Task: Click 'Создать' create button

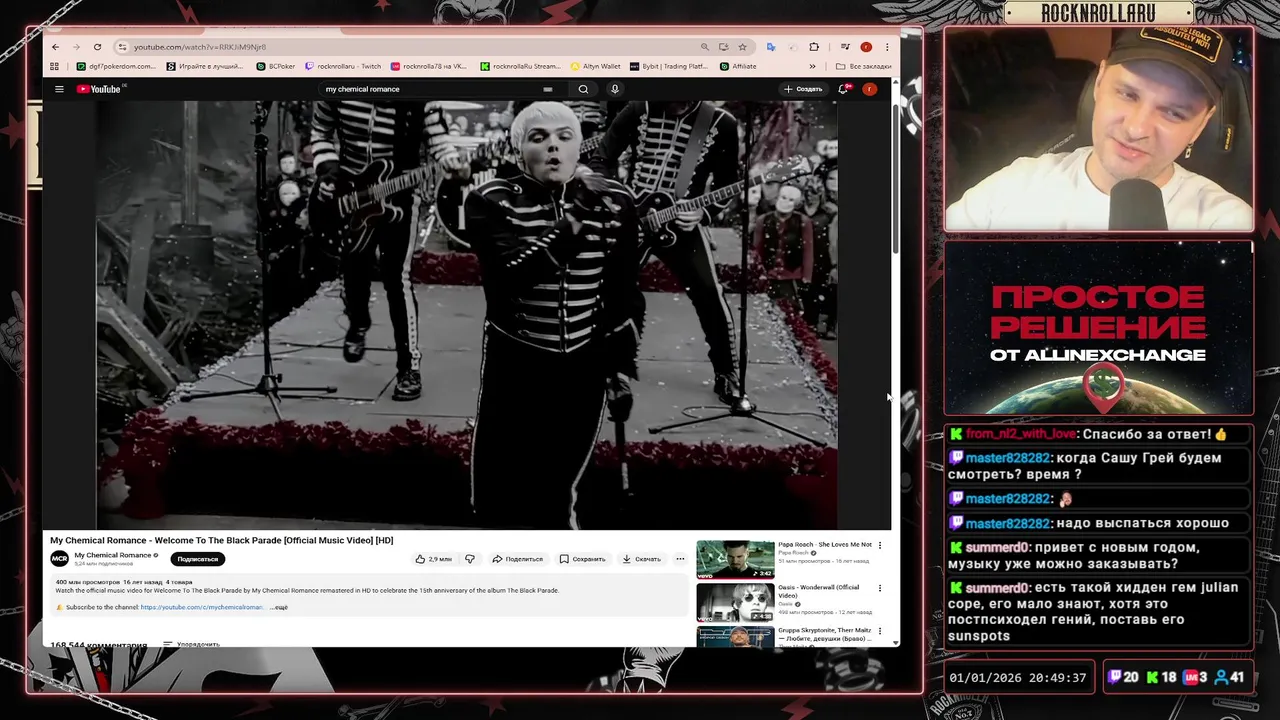Action: [803, 89]
